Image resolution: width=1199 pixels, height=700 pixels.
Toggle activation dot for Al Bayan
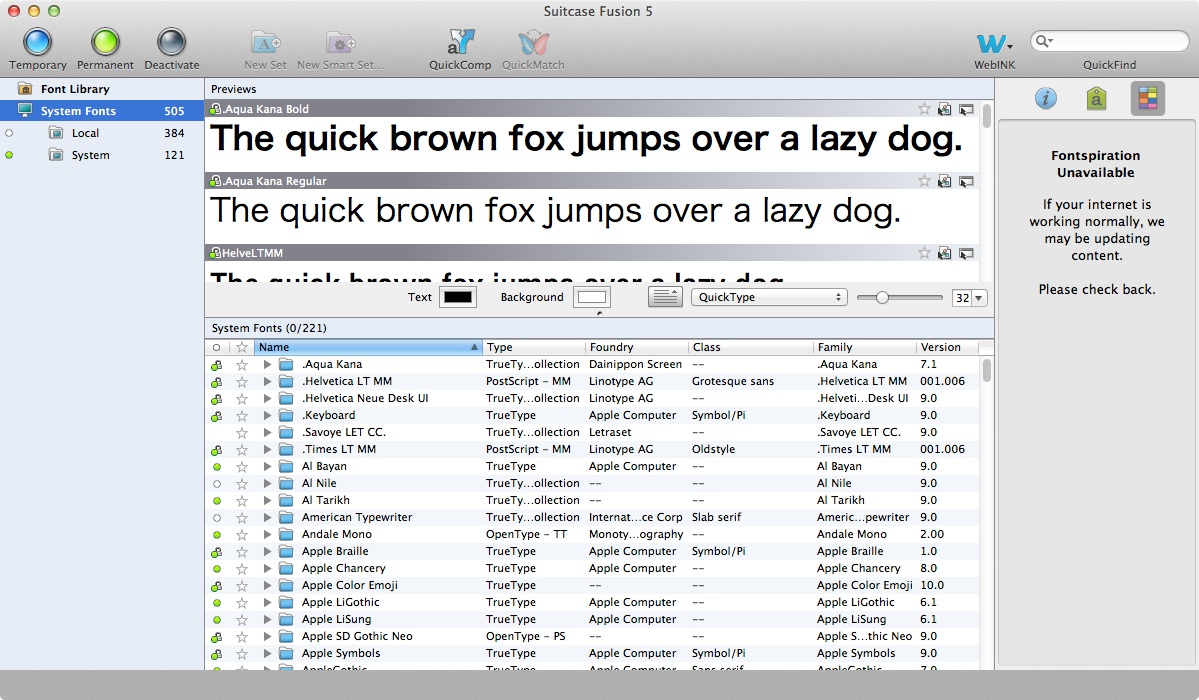coord(217,467)
